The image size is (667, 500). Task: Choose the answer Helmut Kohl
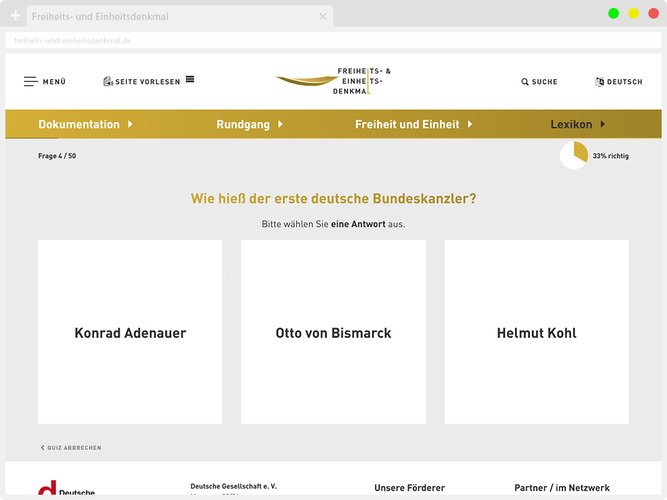(x=537, y=332)
